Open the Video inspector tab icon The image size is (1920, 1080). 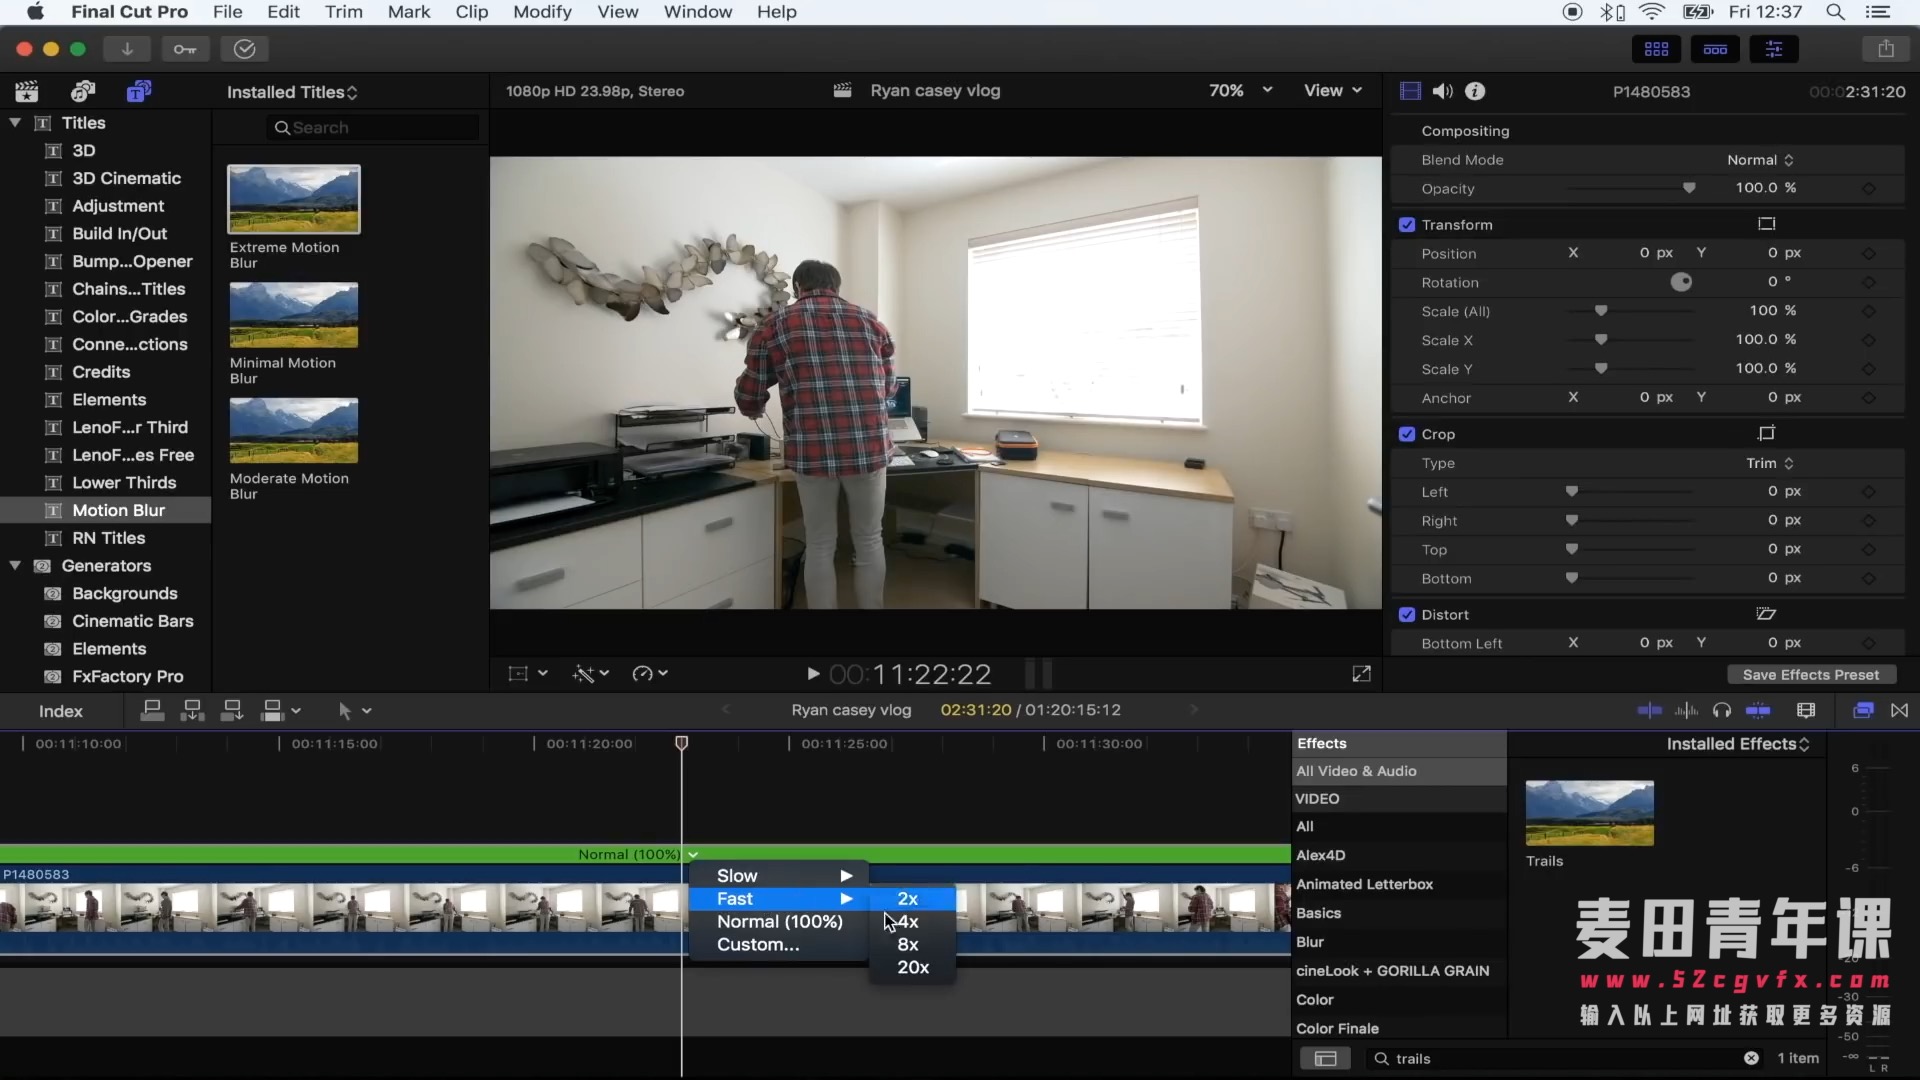(1410, 91)
